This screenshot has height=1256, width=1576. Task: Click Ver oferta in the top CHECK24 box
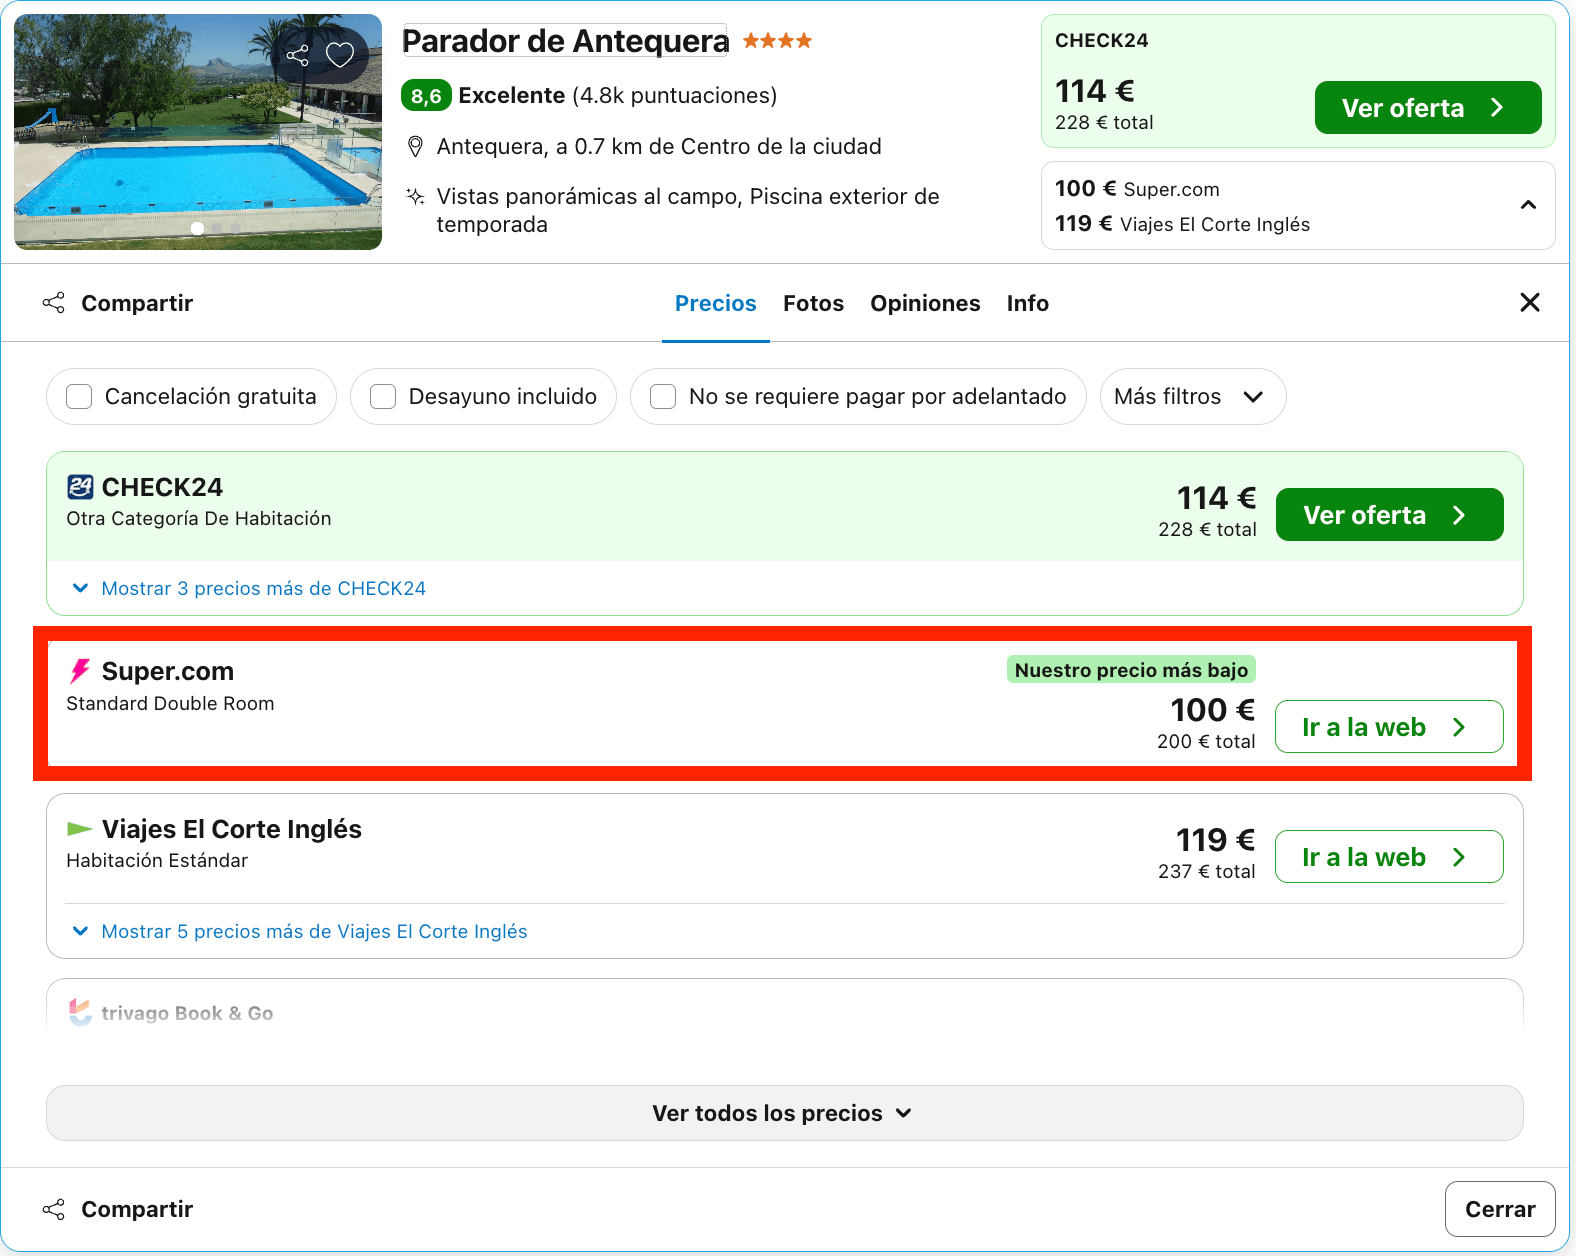pyautogui.click(x=1427, y=107)
